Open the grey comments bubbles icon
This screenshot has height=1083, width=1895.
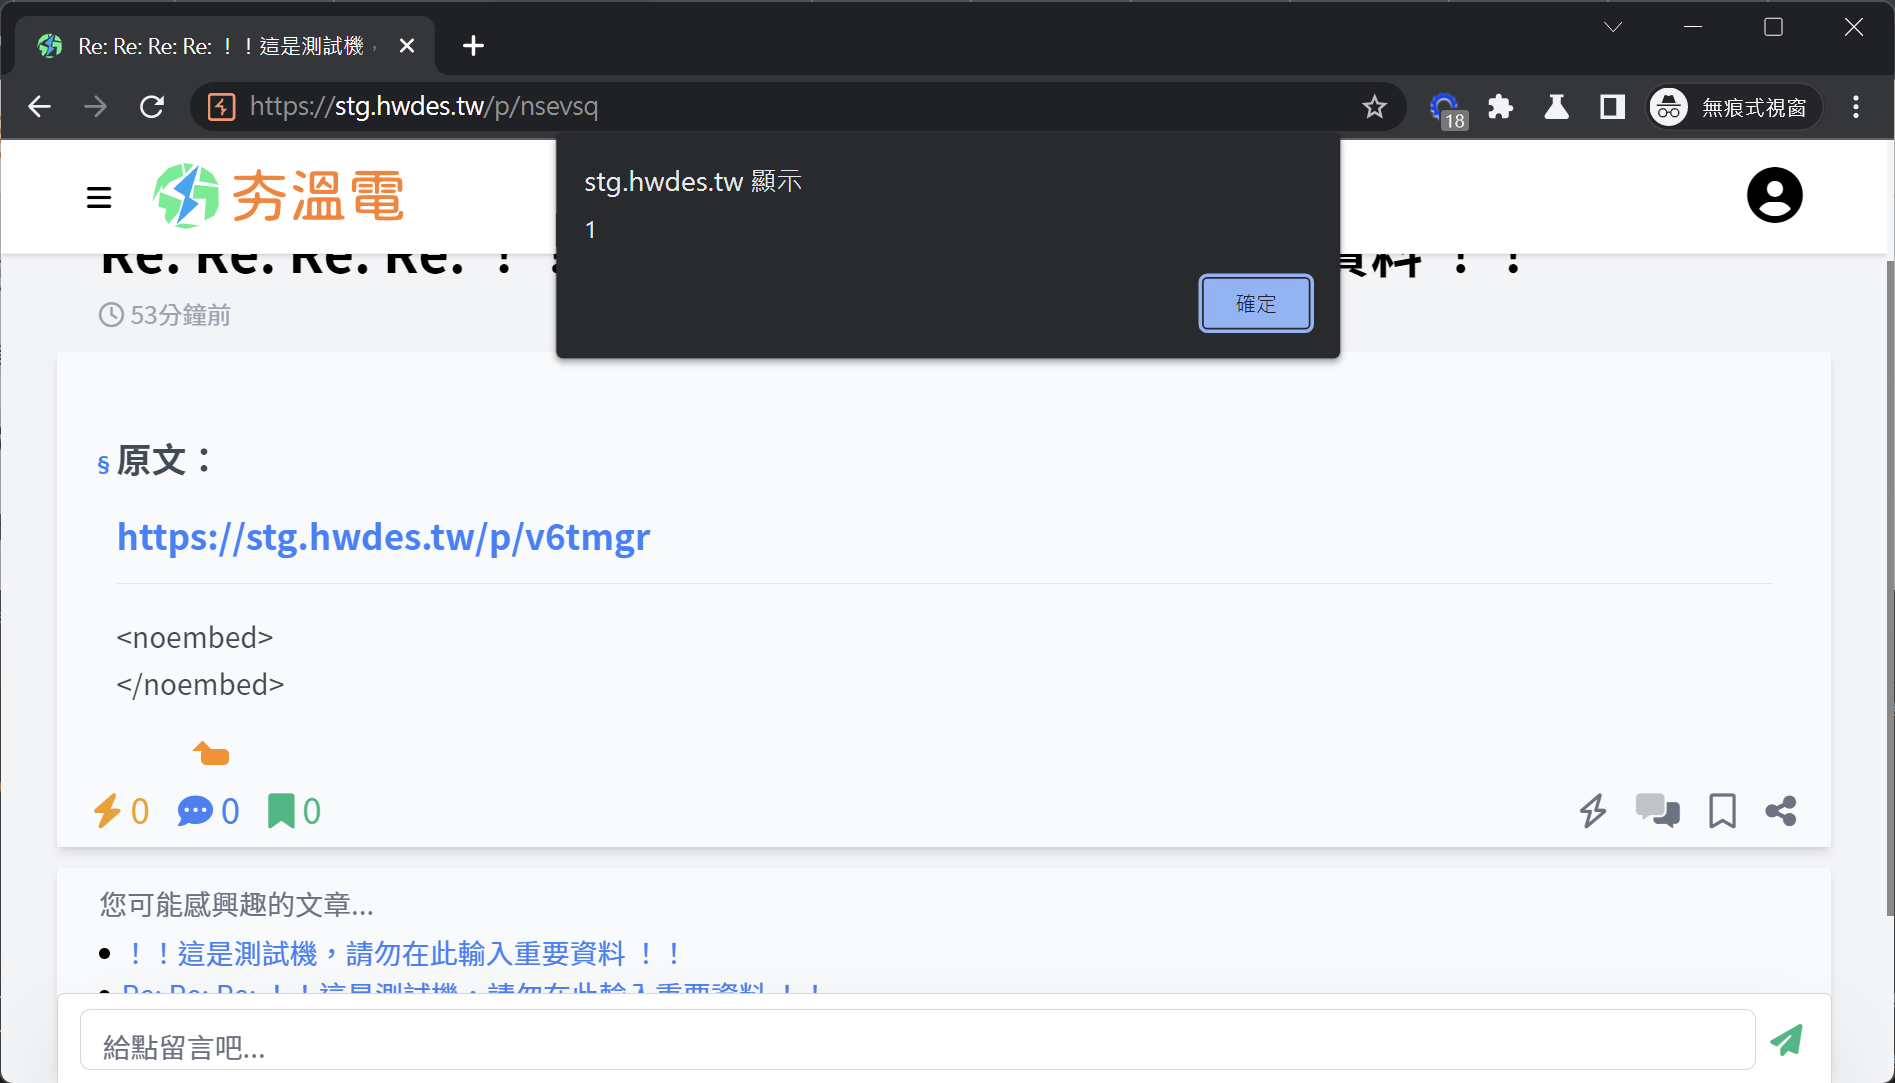tap(1657, 810)
